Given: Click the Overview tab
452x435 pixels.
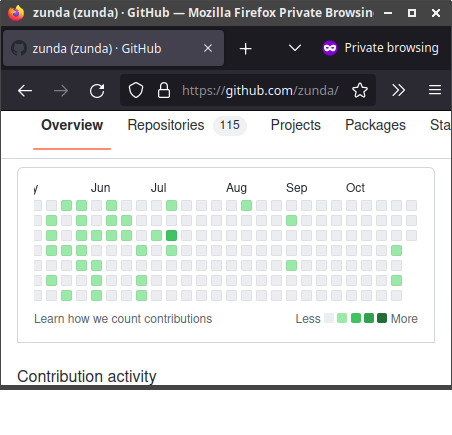Looking at the screenshot, I should tap(72, 125).
